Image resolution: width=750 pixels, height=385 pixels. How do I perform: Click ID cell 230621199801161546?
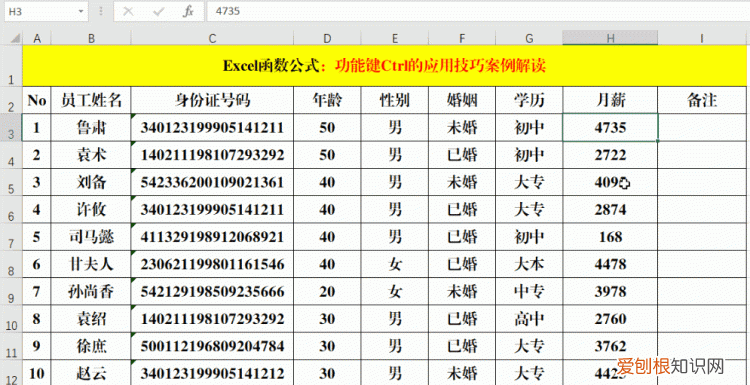(212, 264)
